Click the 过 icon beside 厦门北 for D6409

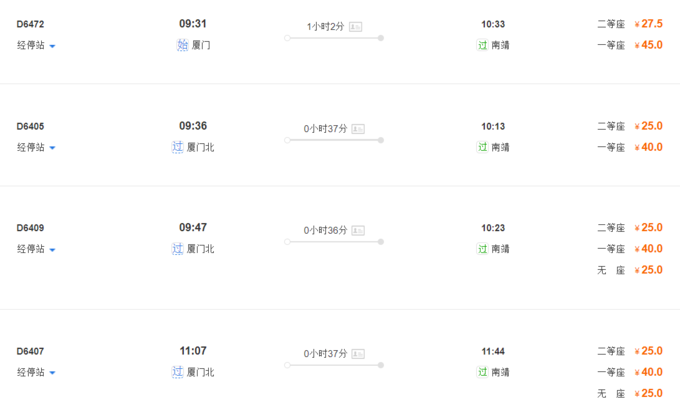coord(178,249)
